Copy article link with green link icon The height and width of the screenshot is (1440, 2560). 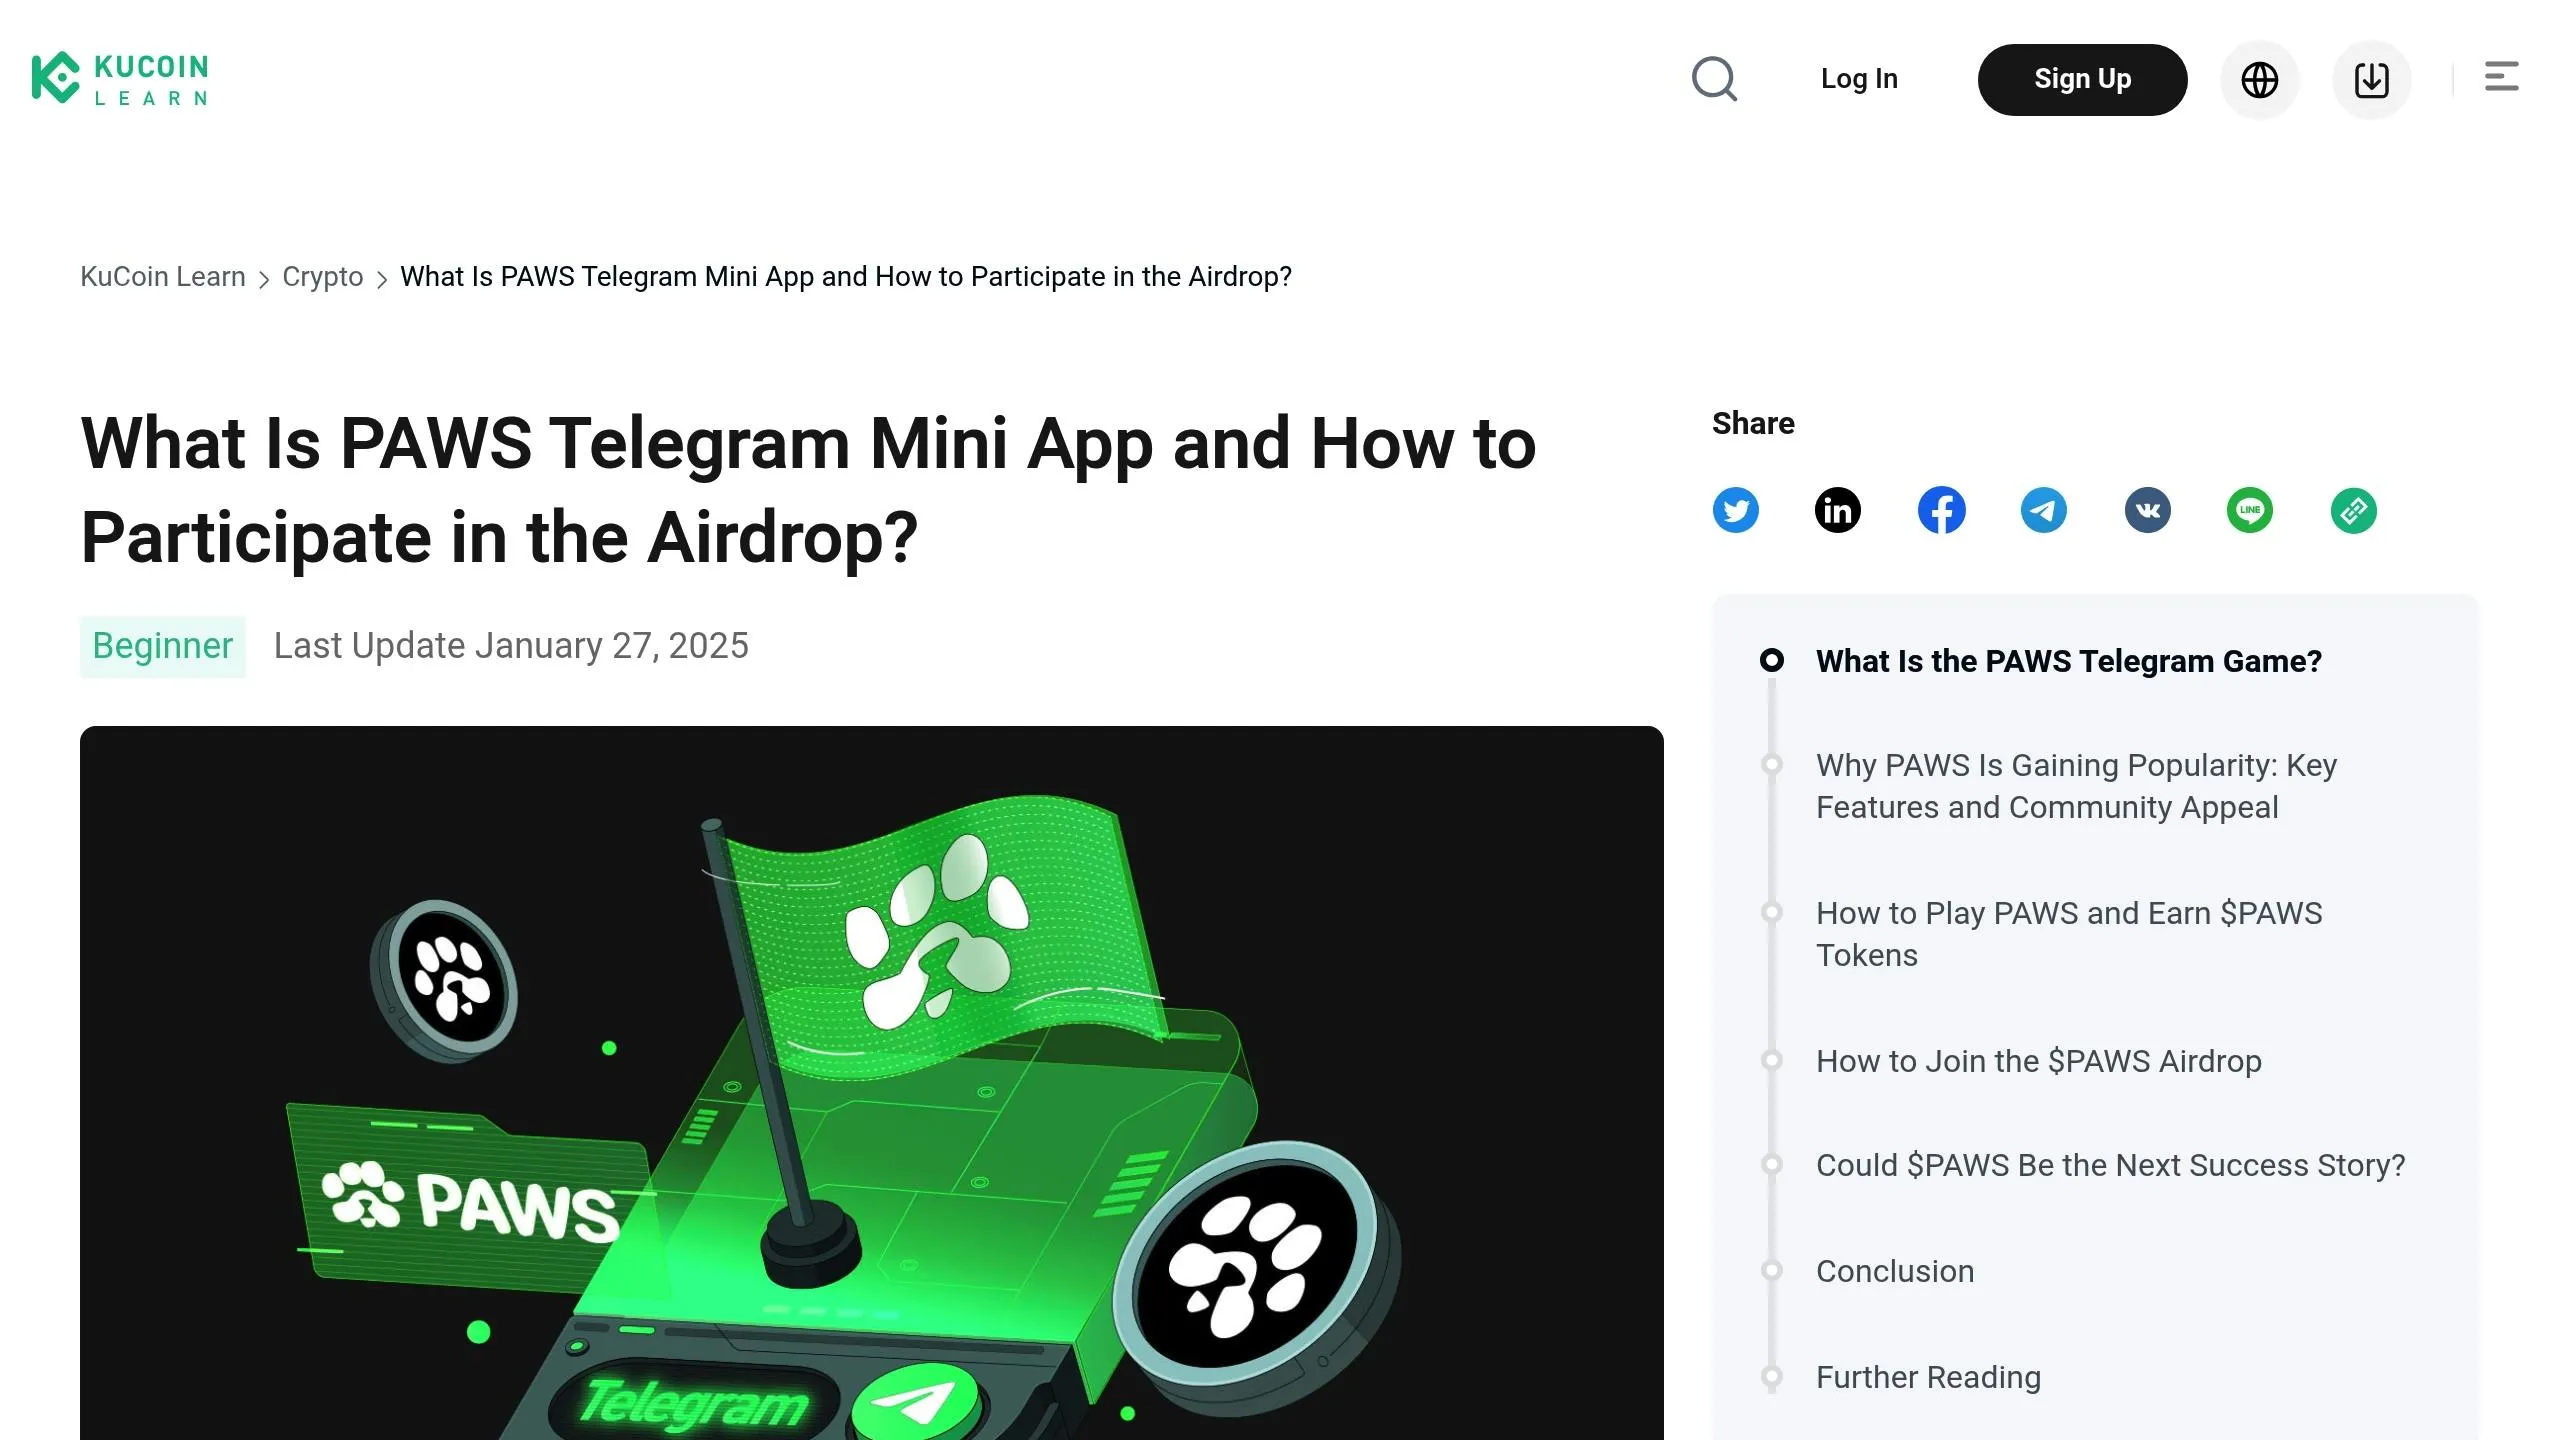click(2353, 510)
